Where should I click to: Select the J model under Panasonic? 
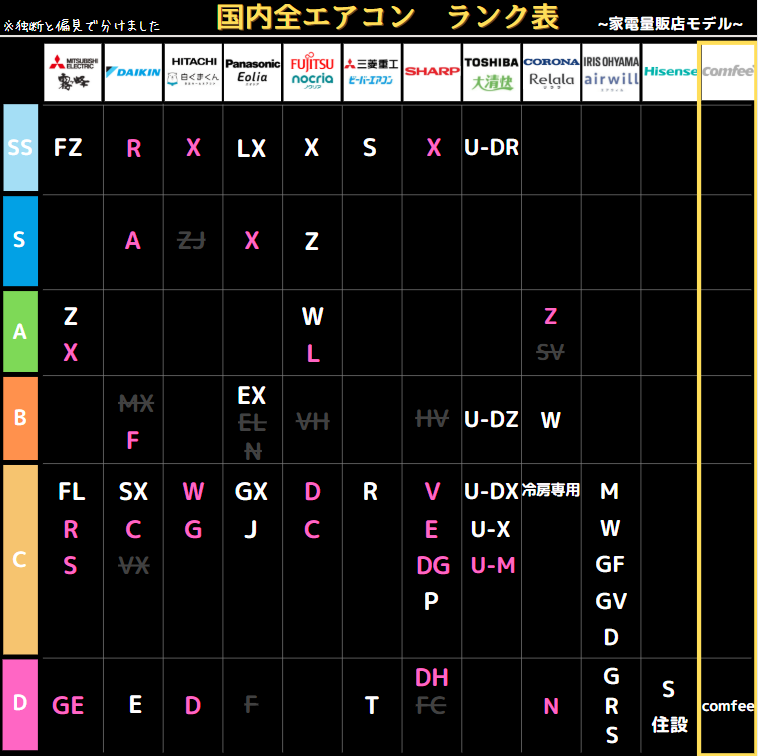click(250, 530)
